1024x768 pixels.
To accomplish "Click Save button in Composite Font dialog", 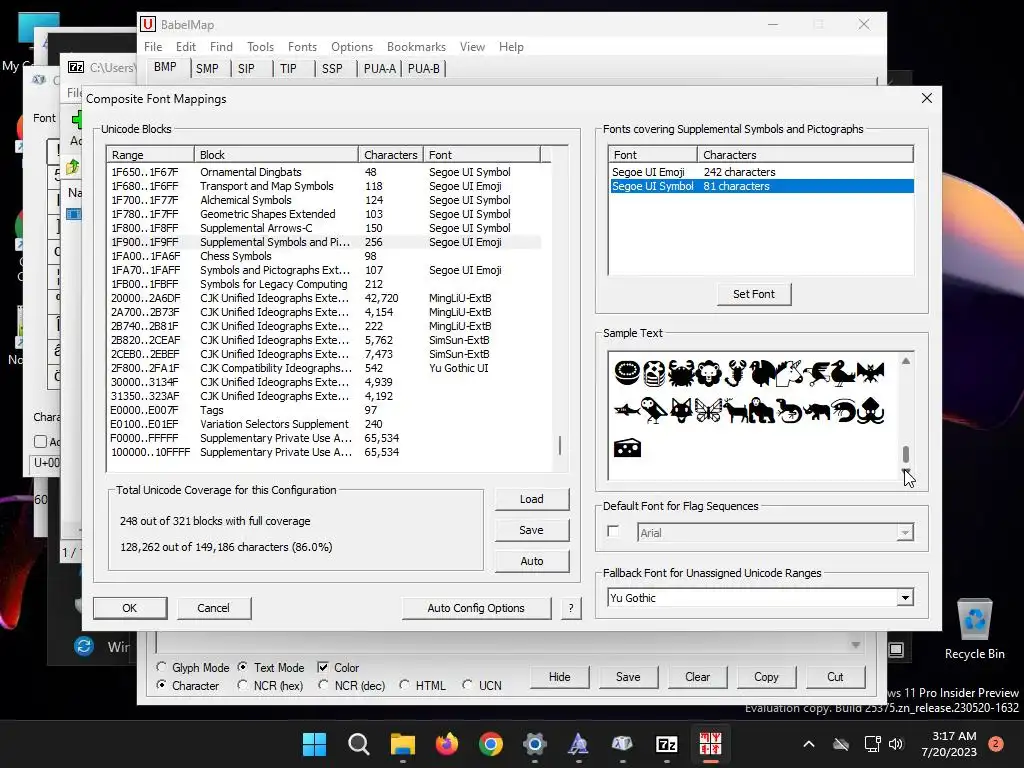I will [532, 530].
